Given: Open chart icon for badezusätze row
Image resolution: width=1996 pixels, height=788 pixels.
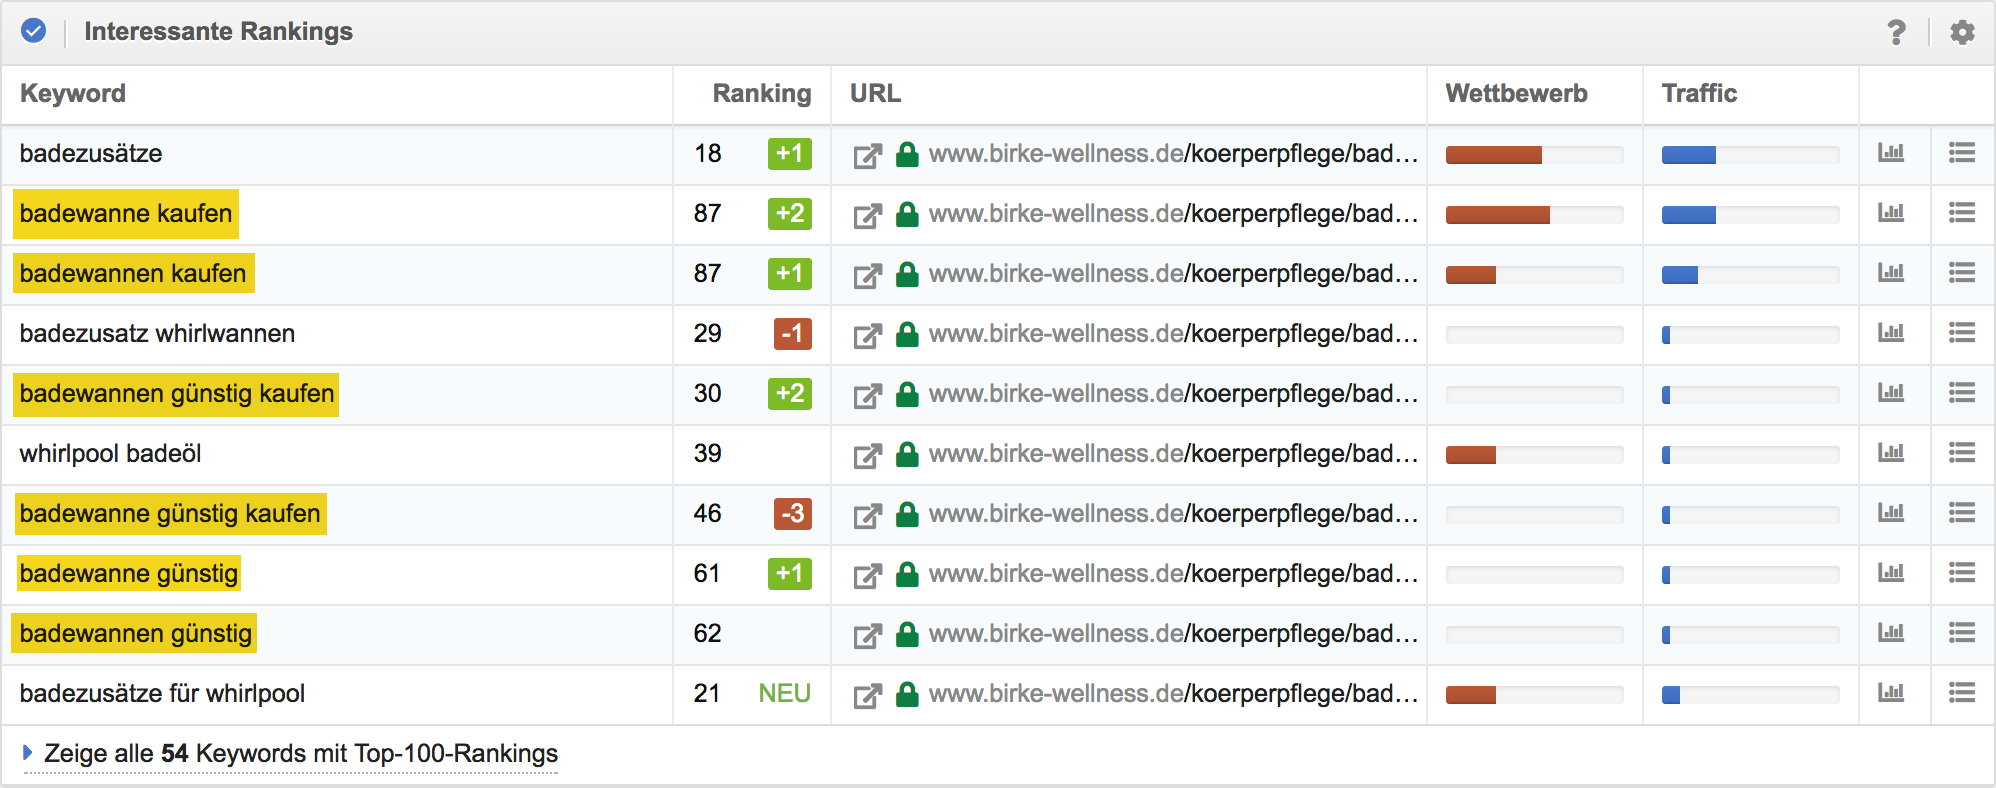Looking at the screenshot, I should pos(1890,153).
